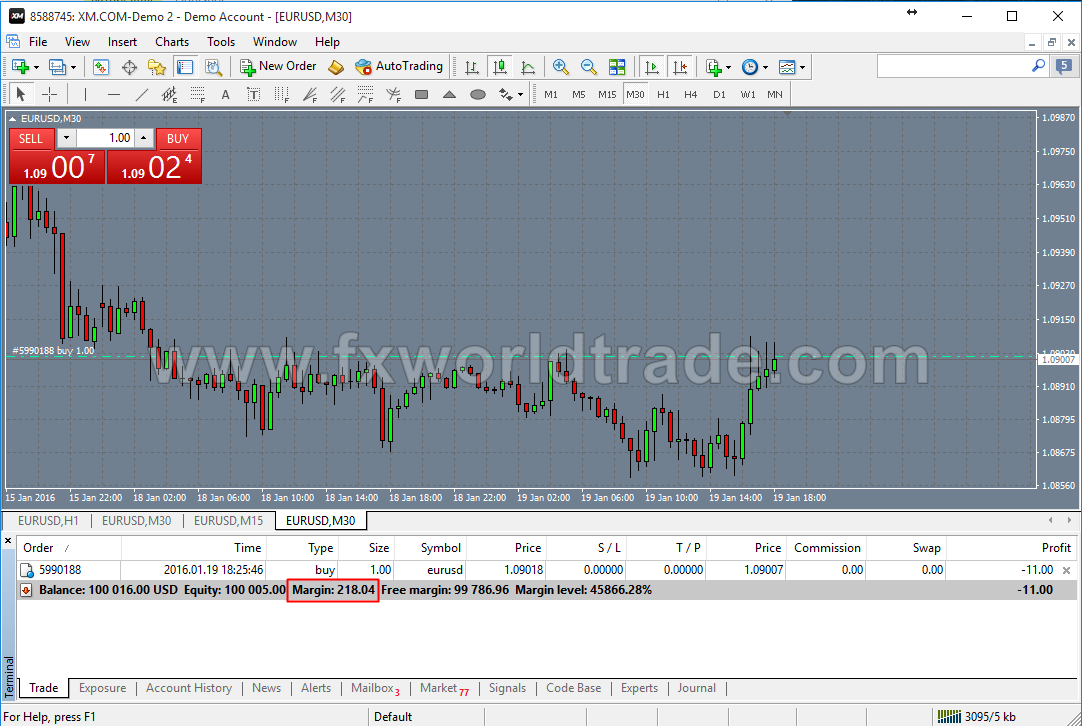Toggle the Data Window crosshair icon

point(129,67)
